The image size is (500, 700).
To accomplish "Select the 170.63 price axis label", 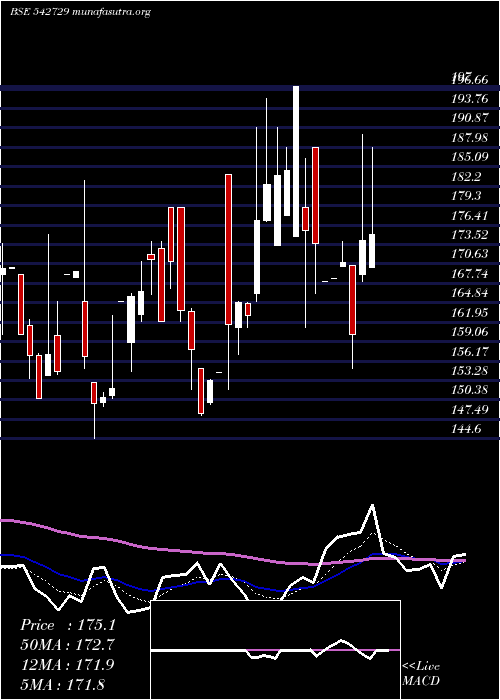I will click(470, 254).
